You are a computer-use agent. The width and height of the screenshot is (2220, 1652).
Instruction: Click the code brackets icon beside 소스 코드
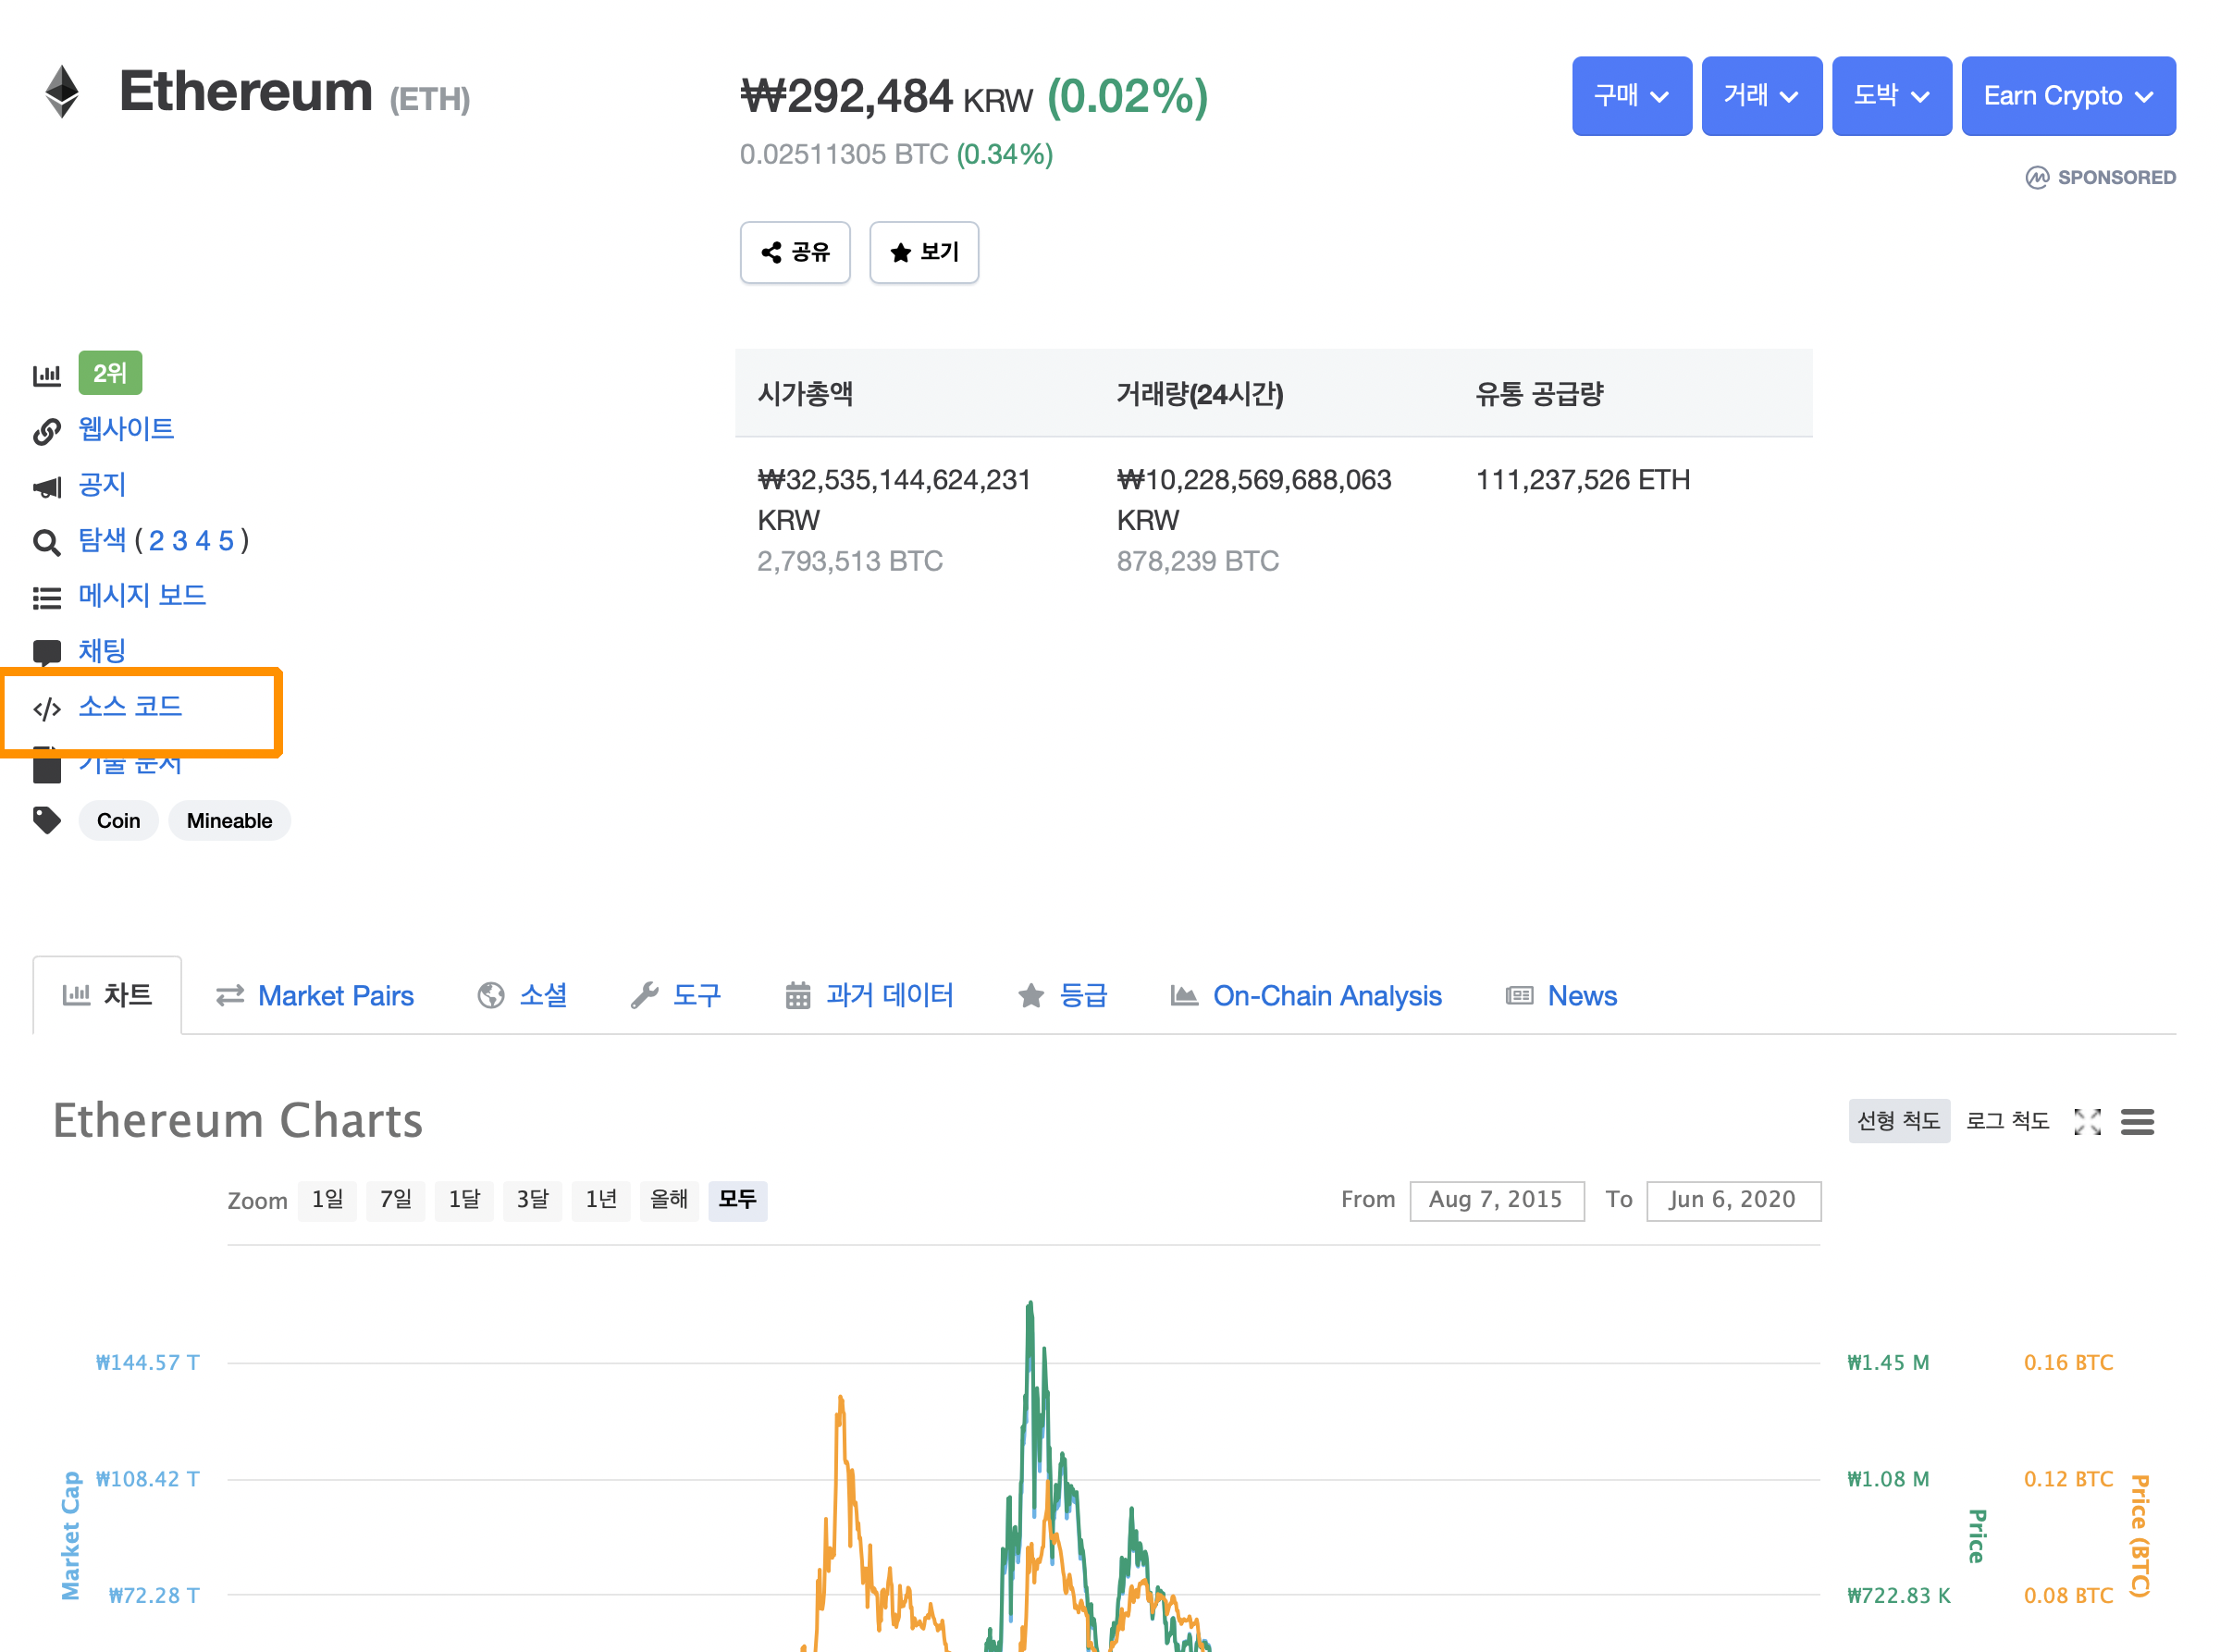click(x=47, y=709)
